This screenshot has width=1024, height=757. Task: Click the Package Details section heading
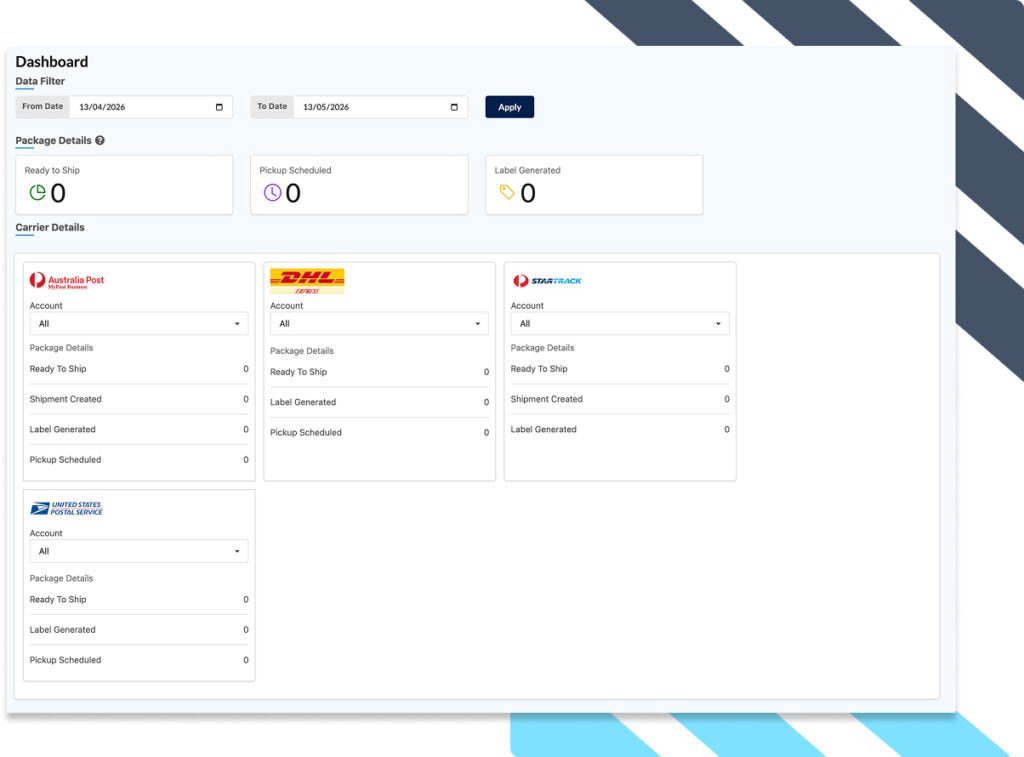coord(54,140)
